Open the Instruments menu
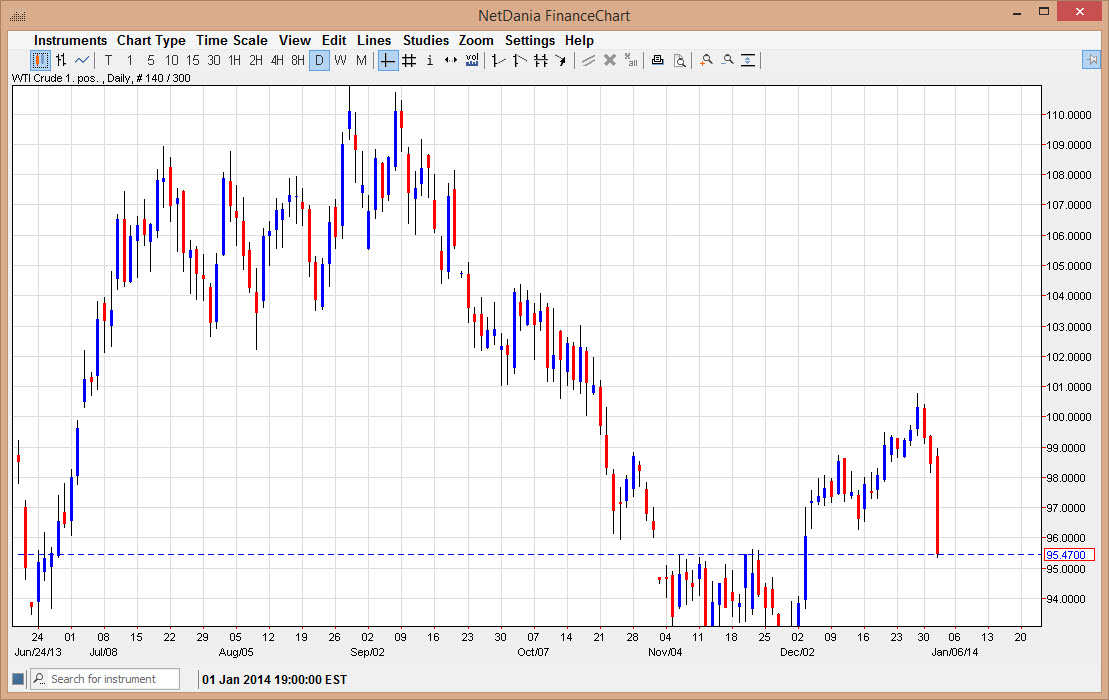This screenshot has width=1109, height=700. click(x=70, y=40)
